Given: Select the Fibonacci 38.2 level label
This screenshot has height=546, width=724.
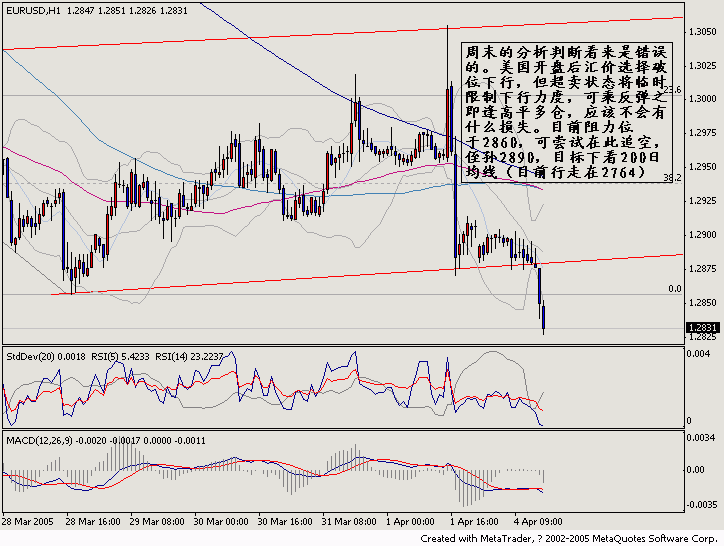Looking at the screenshot, I should pyautogui.click(x=672, y=177).
